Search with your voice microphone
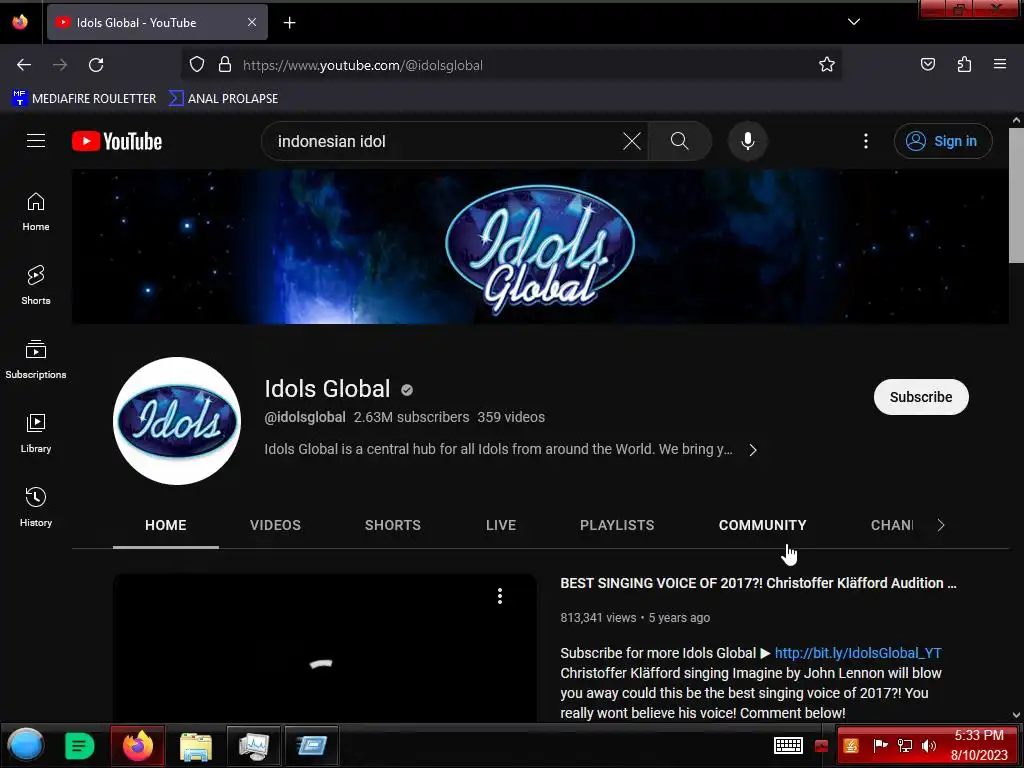This screenshot has width=1024, height=768. click(748, 141)
